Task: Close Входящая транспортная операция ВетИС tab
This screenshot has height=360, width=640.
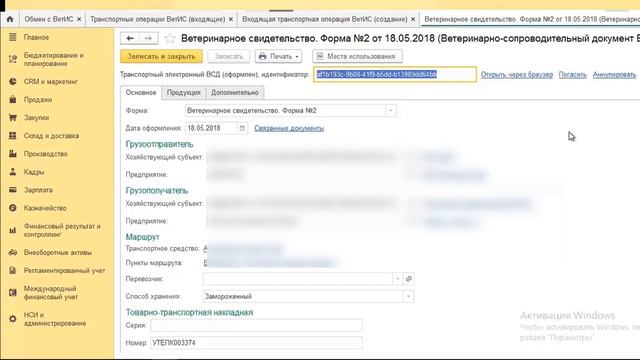Action: pyautogui.click(x=413, y=19)
